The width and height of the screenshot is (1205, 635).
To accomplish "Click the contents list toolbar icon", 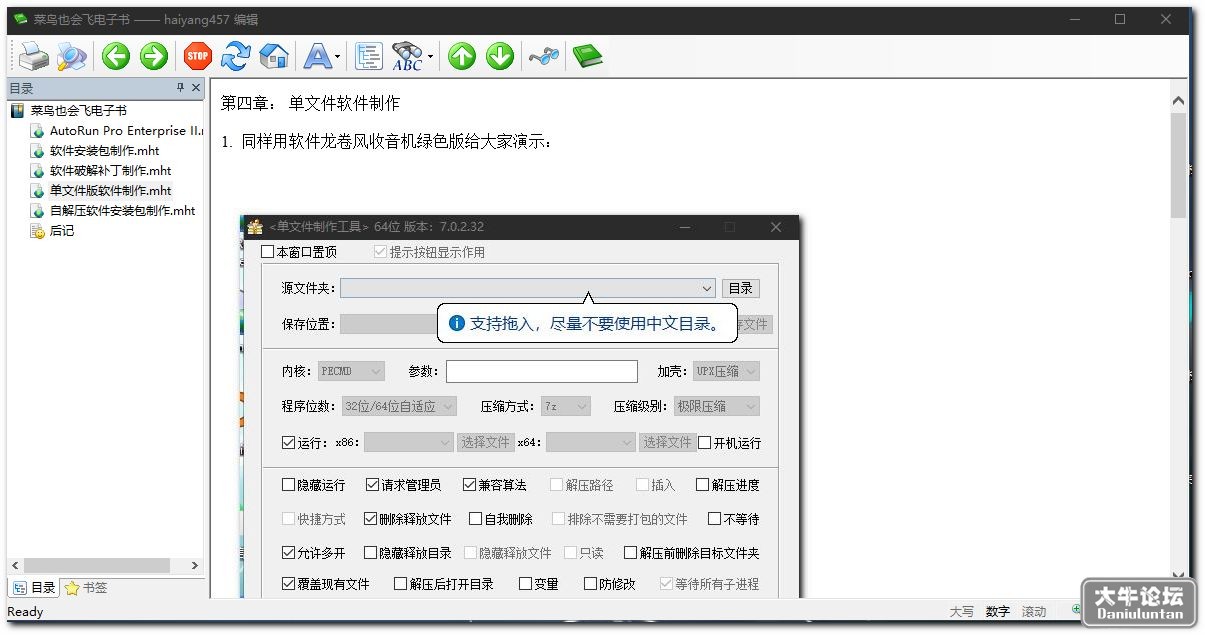I will point(369,56).
